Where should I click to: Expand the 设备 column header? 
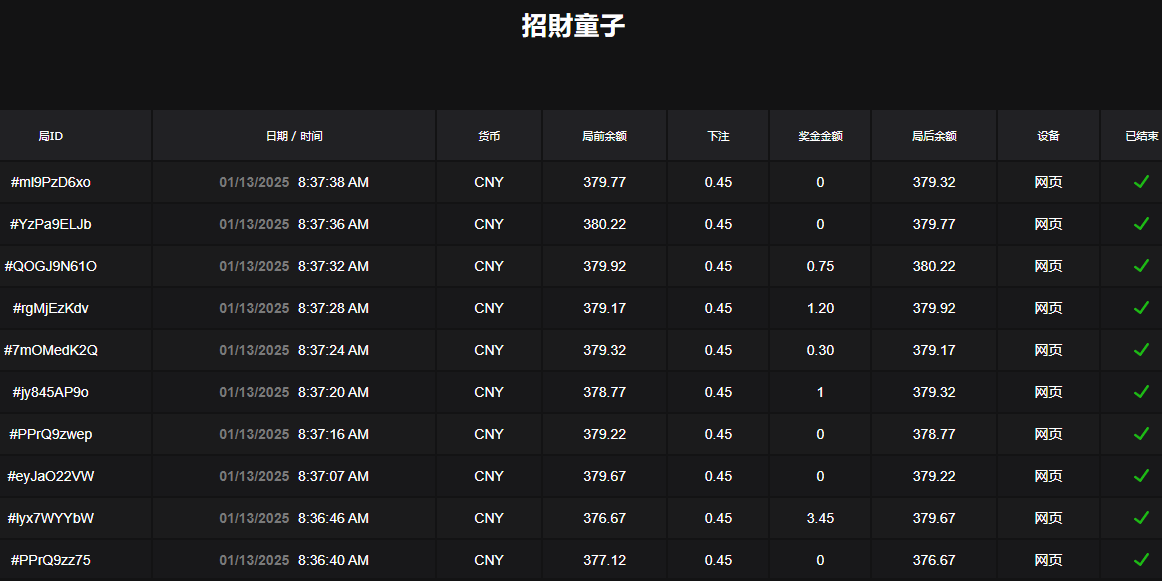pyautogui.click(x=1048, y=134)
